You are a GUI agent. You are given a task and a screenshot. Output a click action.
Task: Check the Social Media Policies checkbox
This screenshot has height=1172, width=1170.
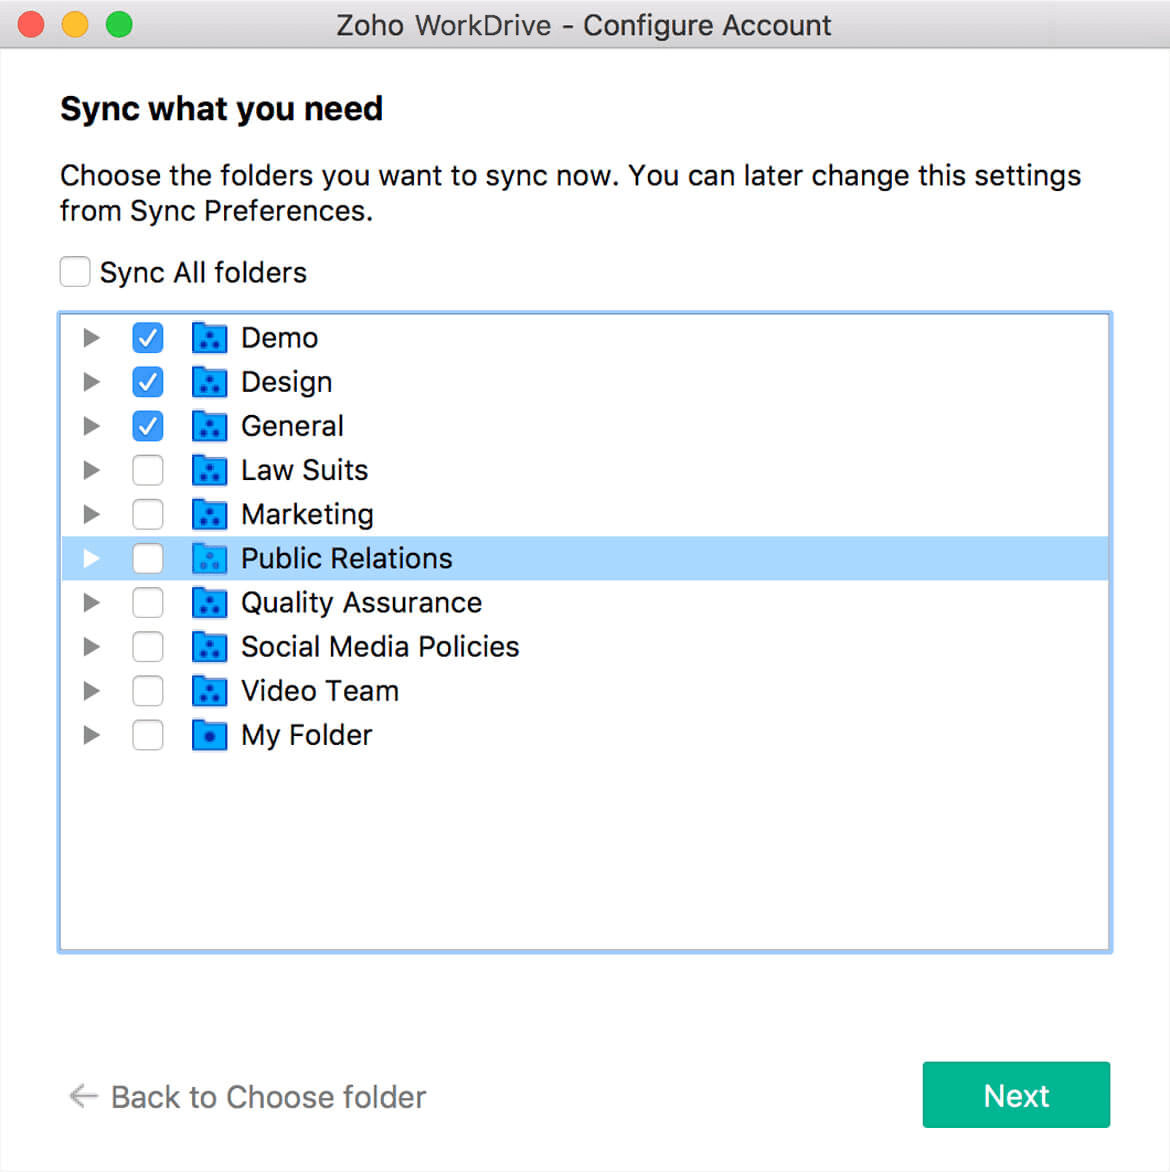(x=148, y=647)
